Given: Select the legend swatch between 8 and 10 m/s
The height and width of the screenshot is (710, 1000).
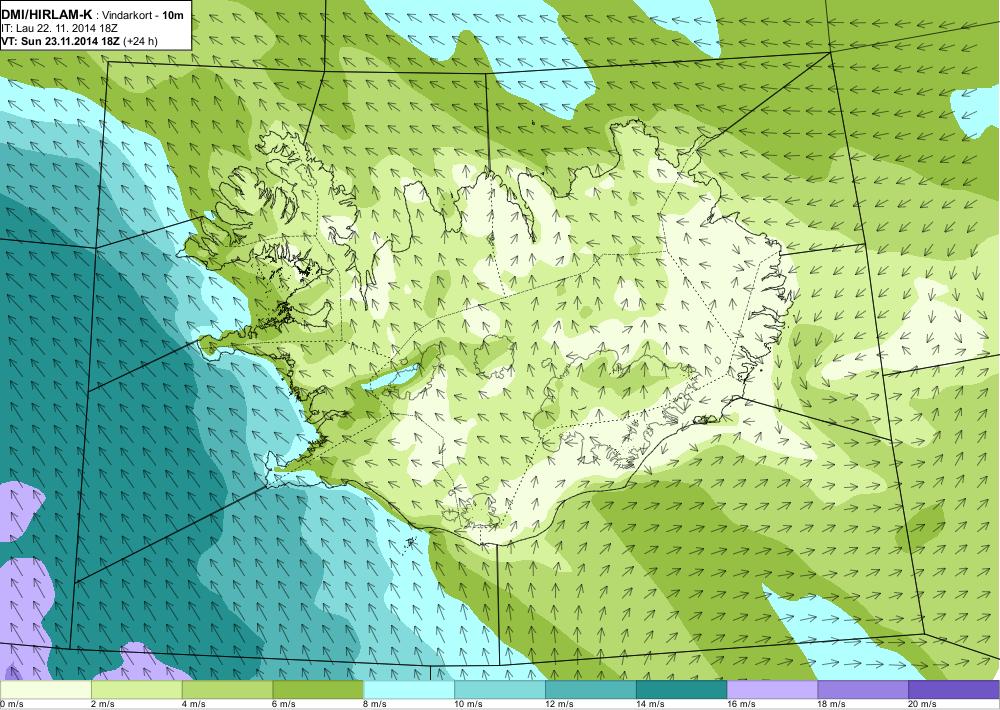Looking at the screenshot, I should click(409, 690).
